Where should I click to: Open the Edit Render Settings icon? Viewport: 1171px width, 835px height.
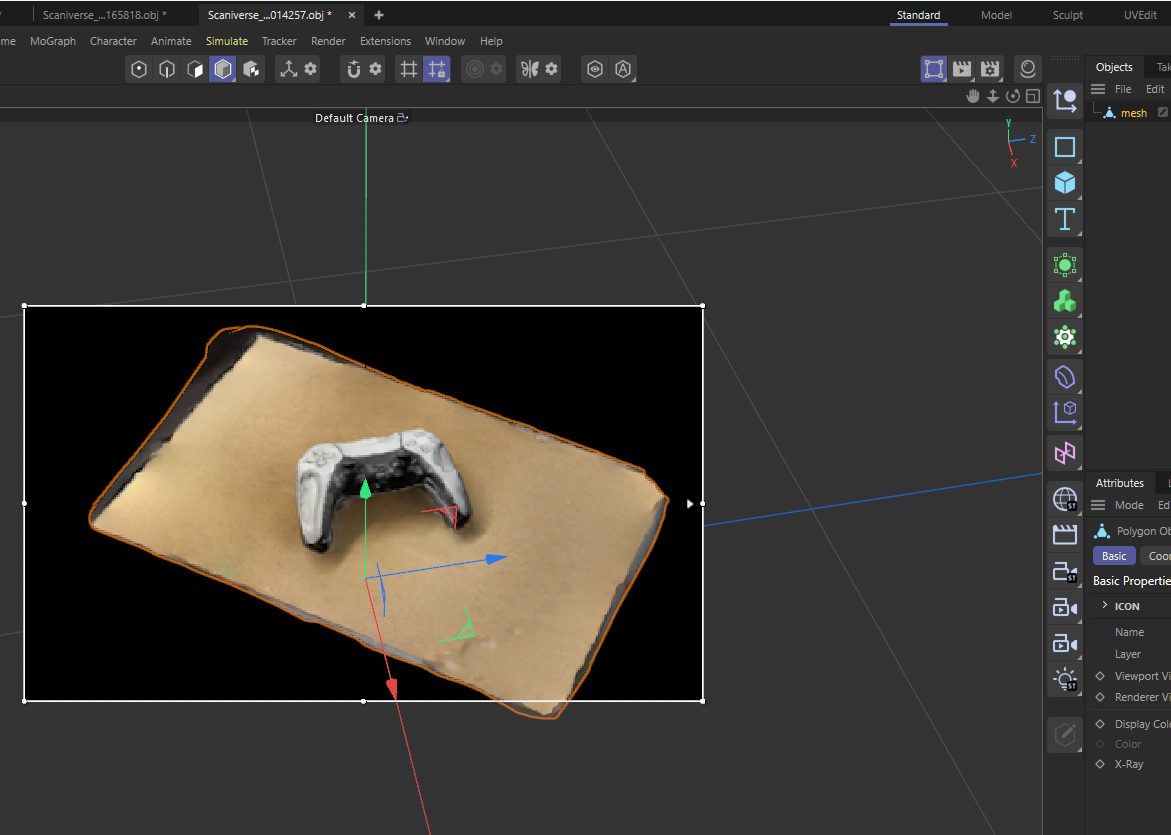[x=991, y=69]
